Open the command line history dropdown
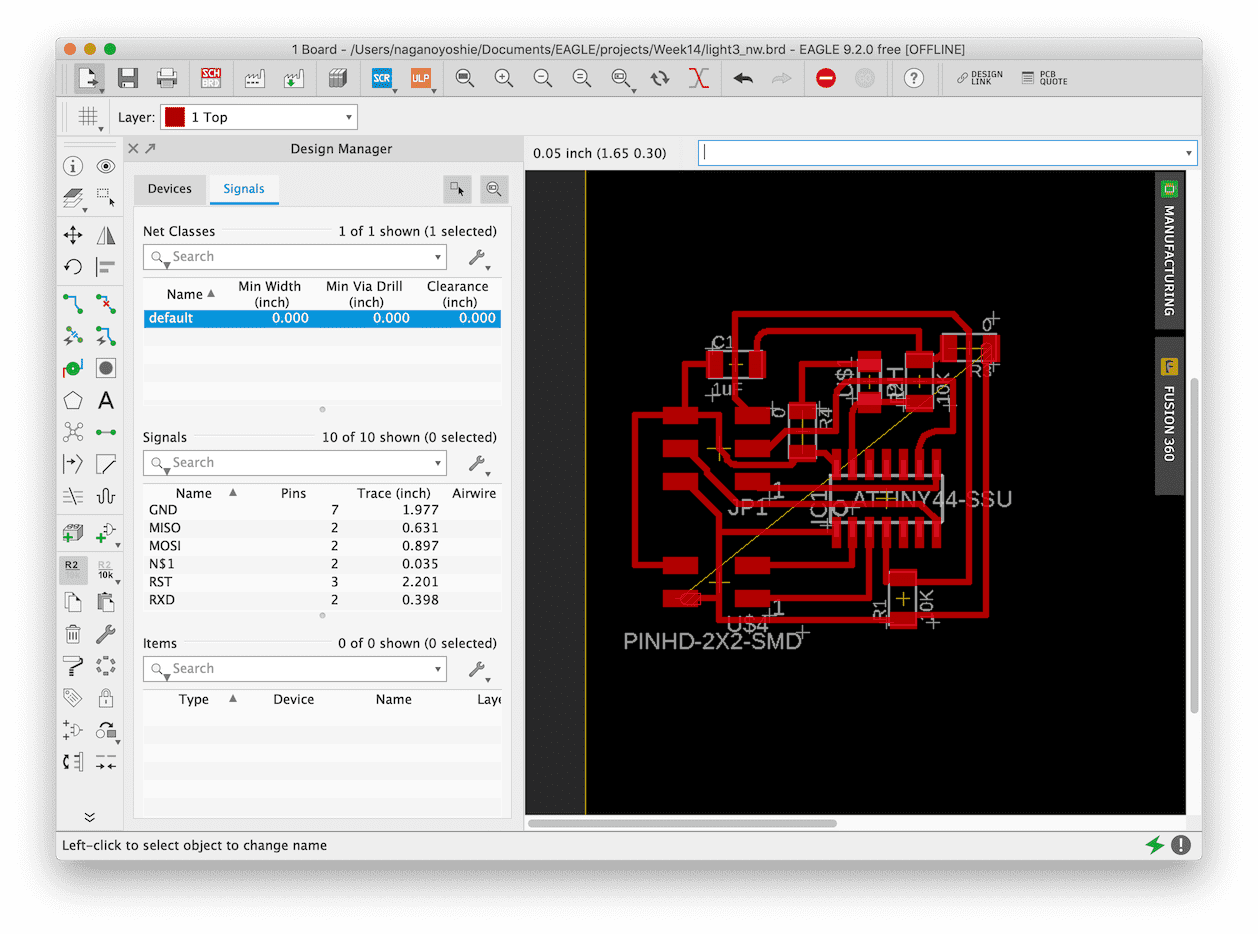The image size is (1258, 934). [1189, 153]
